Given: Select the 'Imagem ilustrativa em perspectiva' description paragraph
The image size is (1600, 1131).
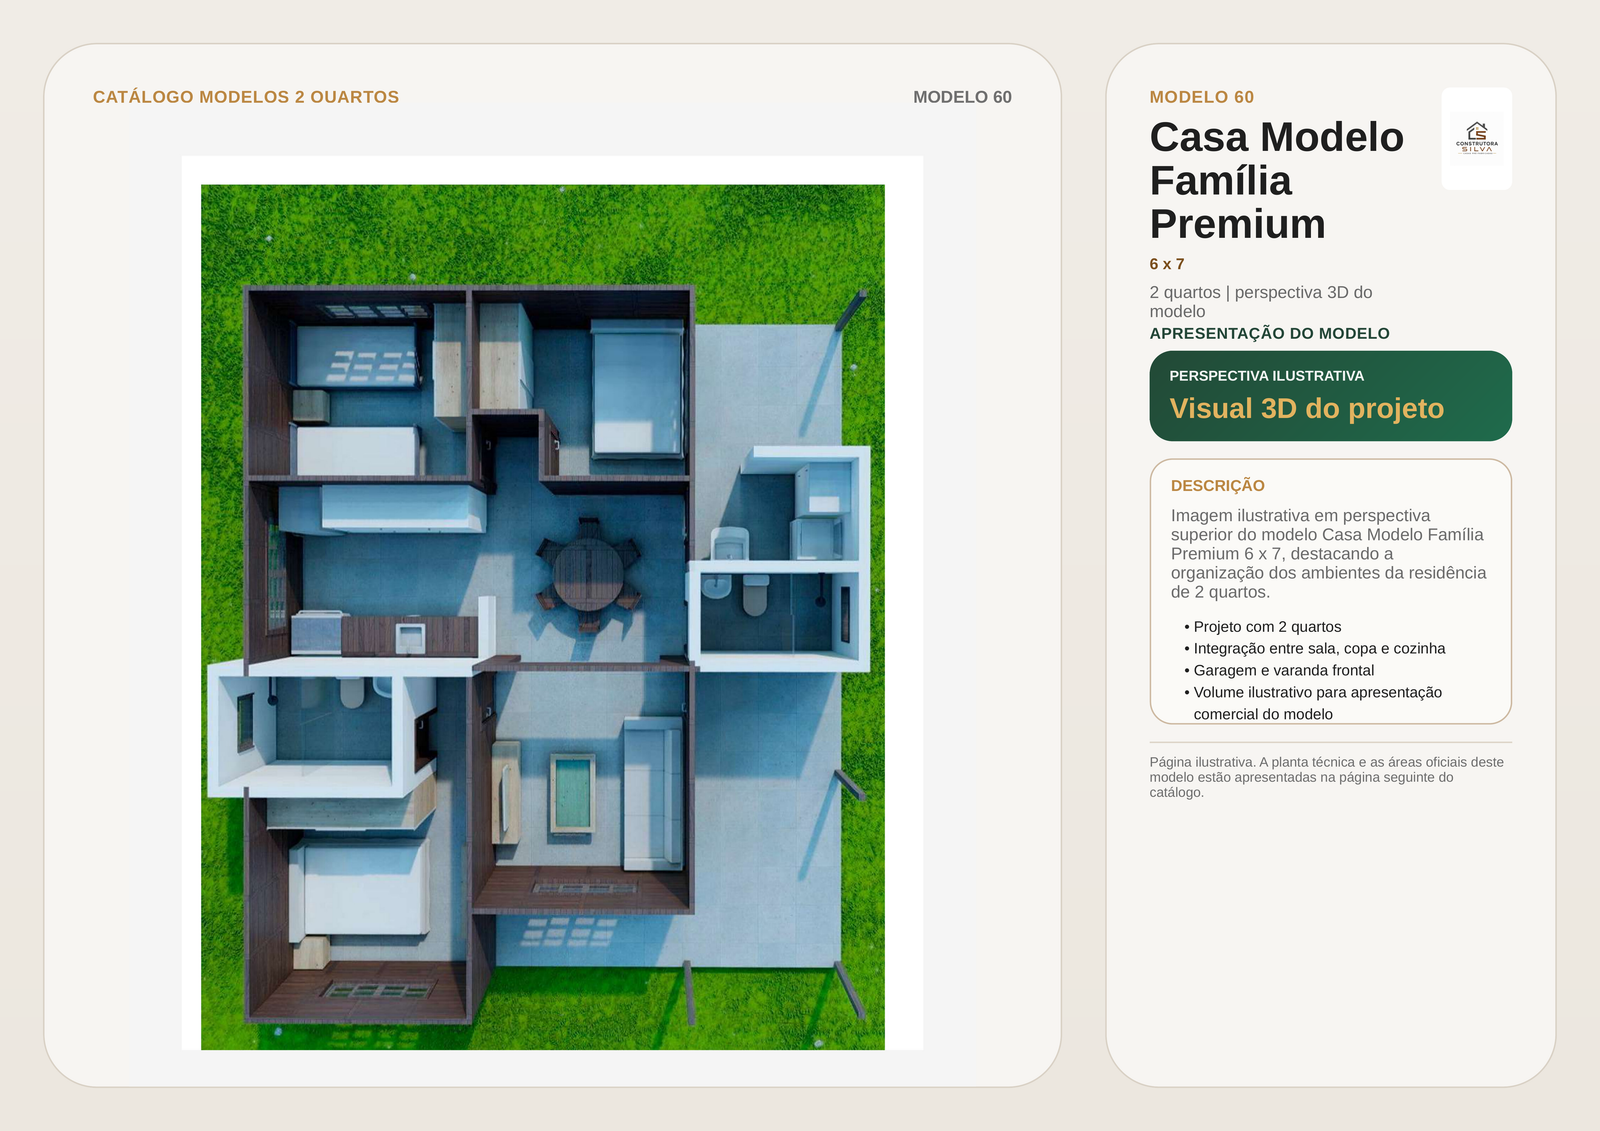Looking at the screenshot, I should tap(1329, 554).
